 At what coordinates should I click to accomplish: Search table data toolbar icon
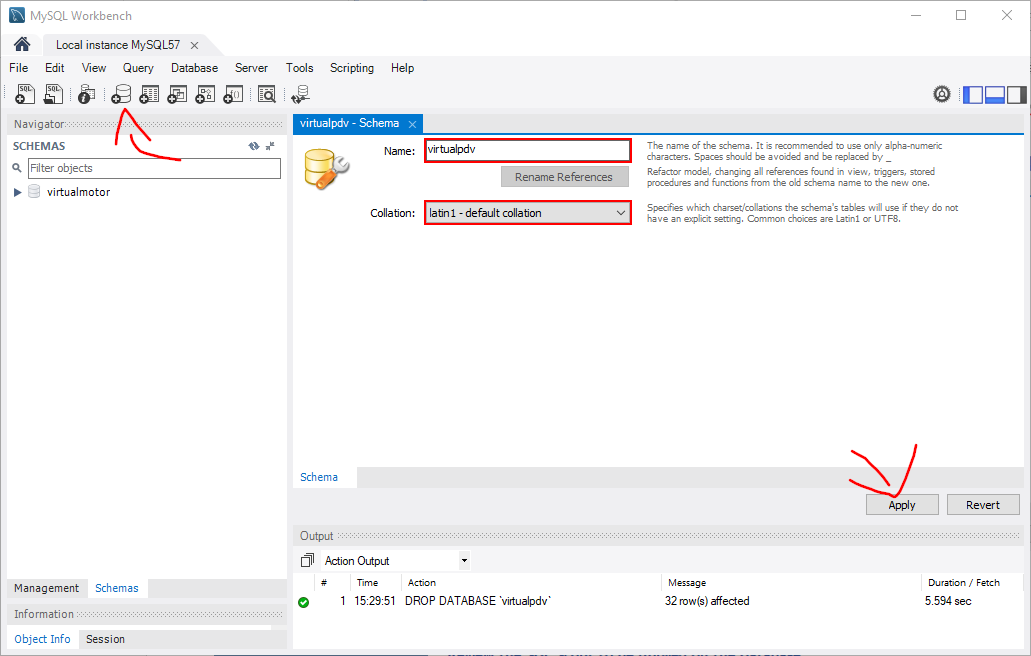pyautogui.click(x=266, y=94)
